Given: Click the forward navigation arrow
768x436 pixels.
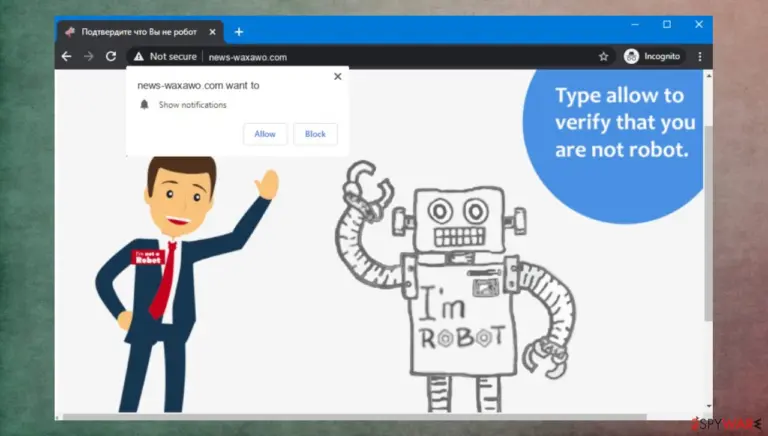Looking at the screenshot, I should pyautogui.click(x=89, y=56).
